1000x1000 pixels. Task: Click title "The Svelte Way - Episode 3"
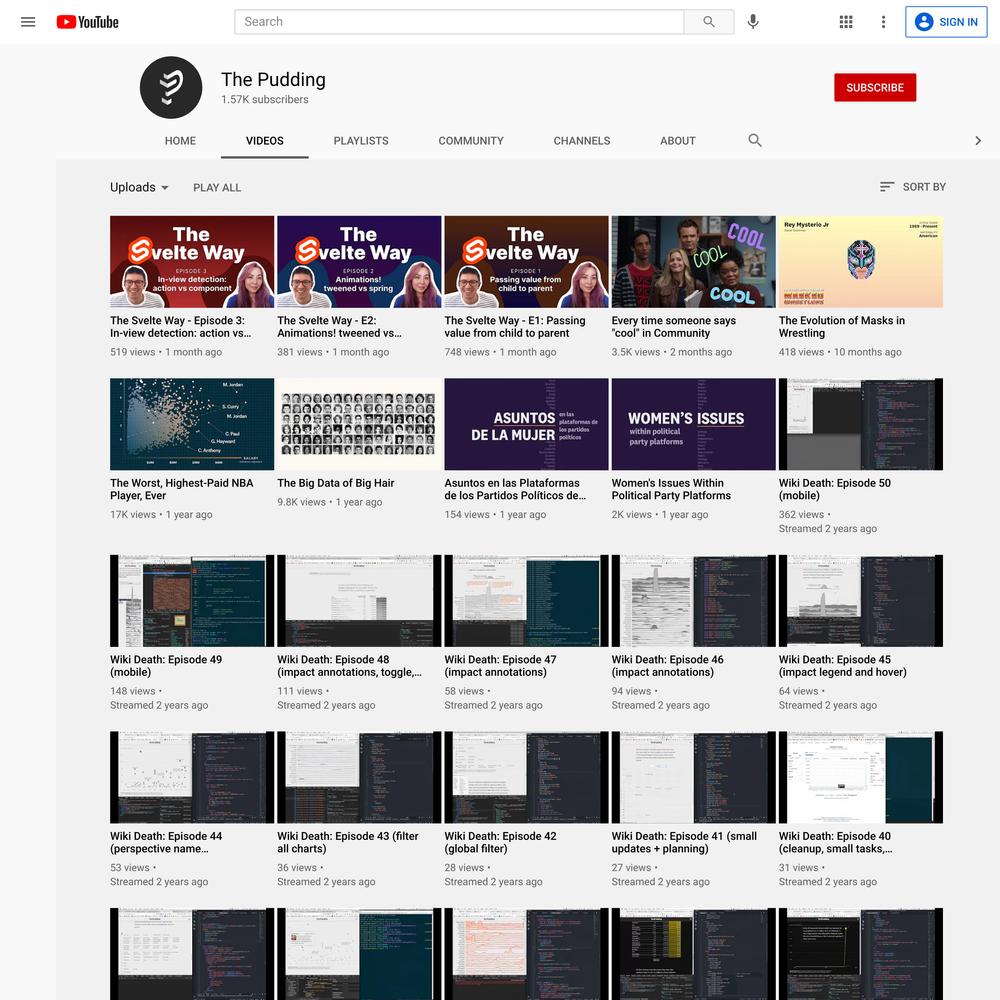pos(181,327)
